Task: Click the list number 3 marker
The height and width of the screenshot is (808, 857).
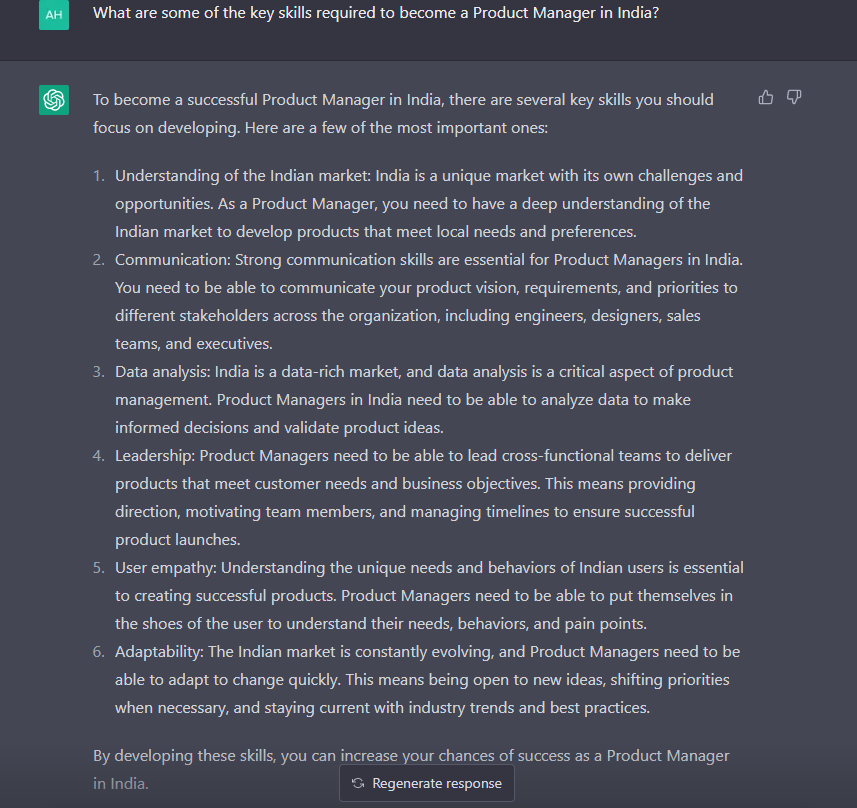Action: pos(98,372)
